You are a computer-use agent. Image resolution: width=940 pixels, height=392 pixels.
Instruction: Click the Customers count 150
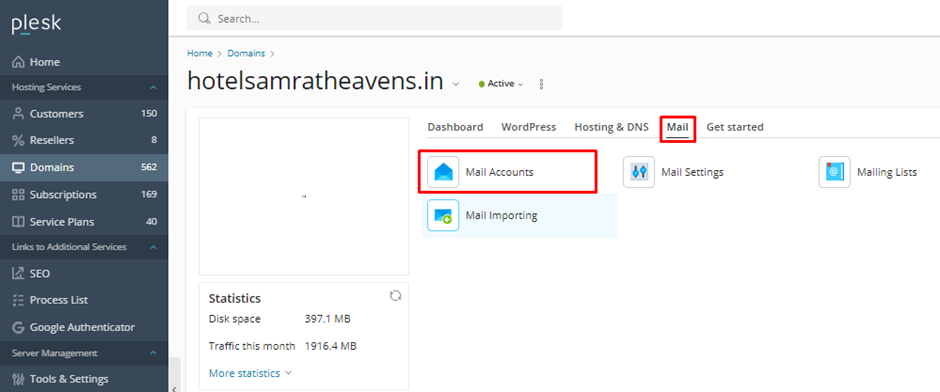coord(149,113)
